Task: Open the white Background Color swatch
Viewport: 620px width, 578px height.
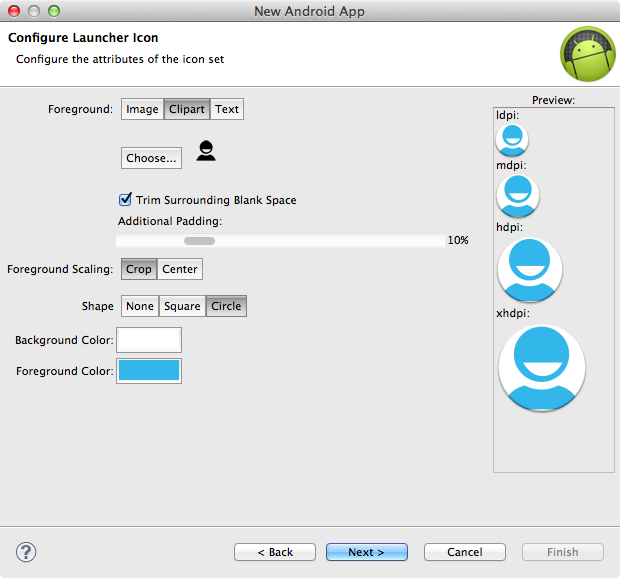Action: 149,340
